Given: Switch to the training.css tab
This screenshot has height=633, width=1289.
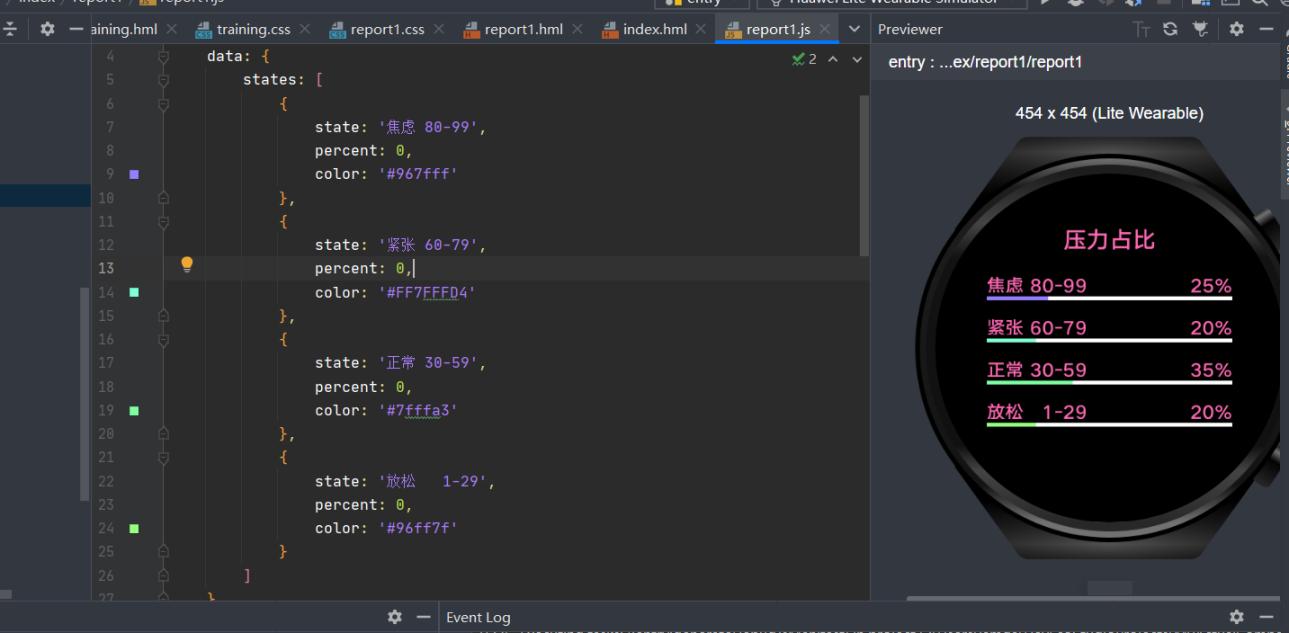Looking at the screenshot, I should tap(252, 30).
